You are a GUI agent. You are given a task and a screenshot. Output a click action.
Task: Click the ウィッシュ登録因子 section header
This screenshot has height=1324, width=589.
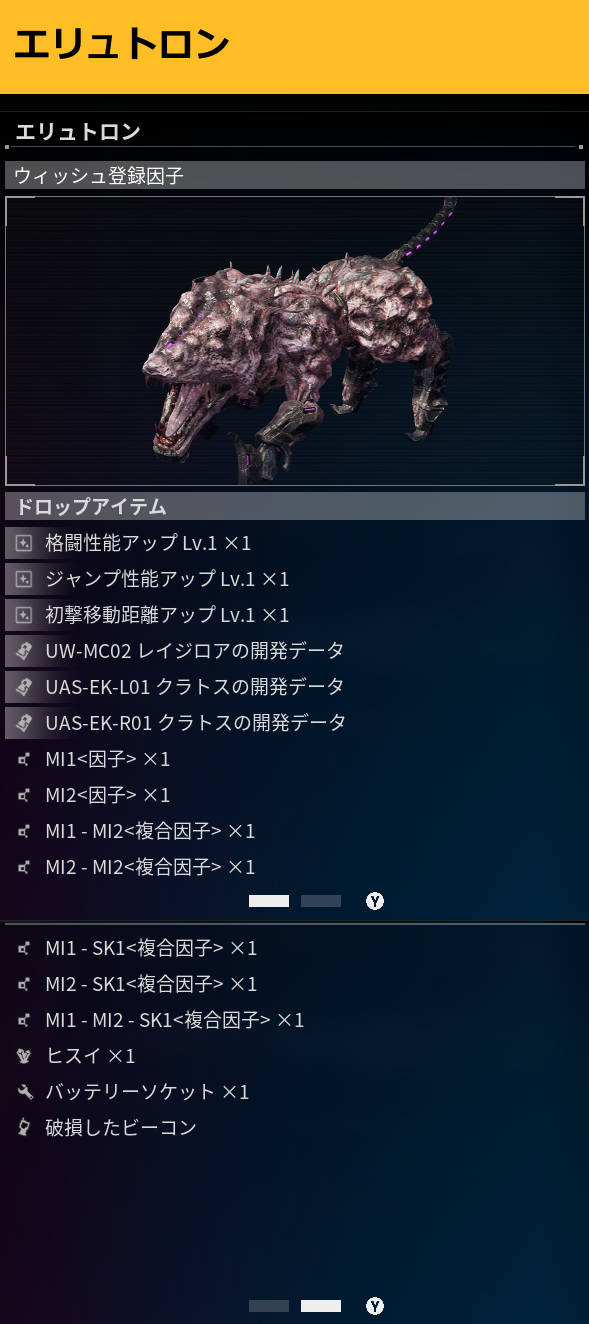pyautogui.click(x=295, y=175)
